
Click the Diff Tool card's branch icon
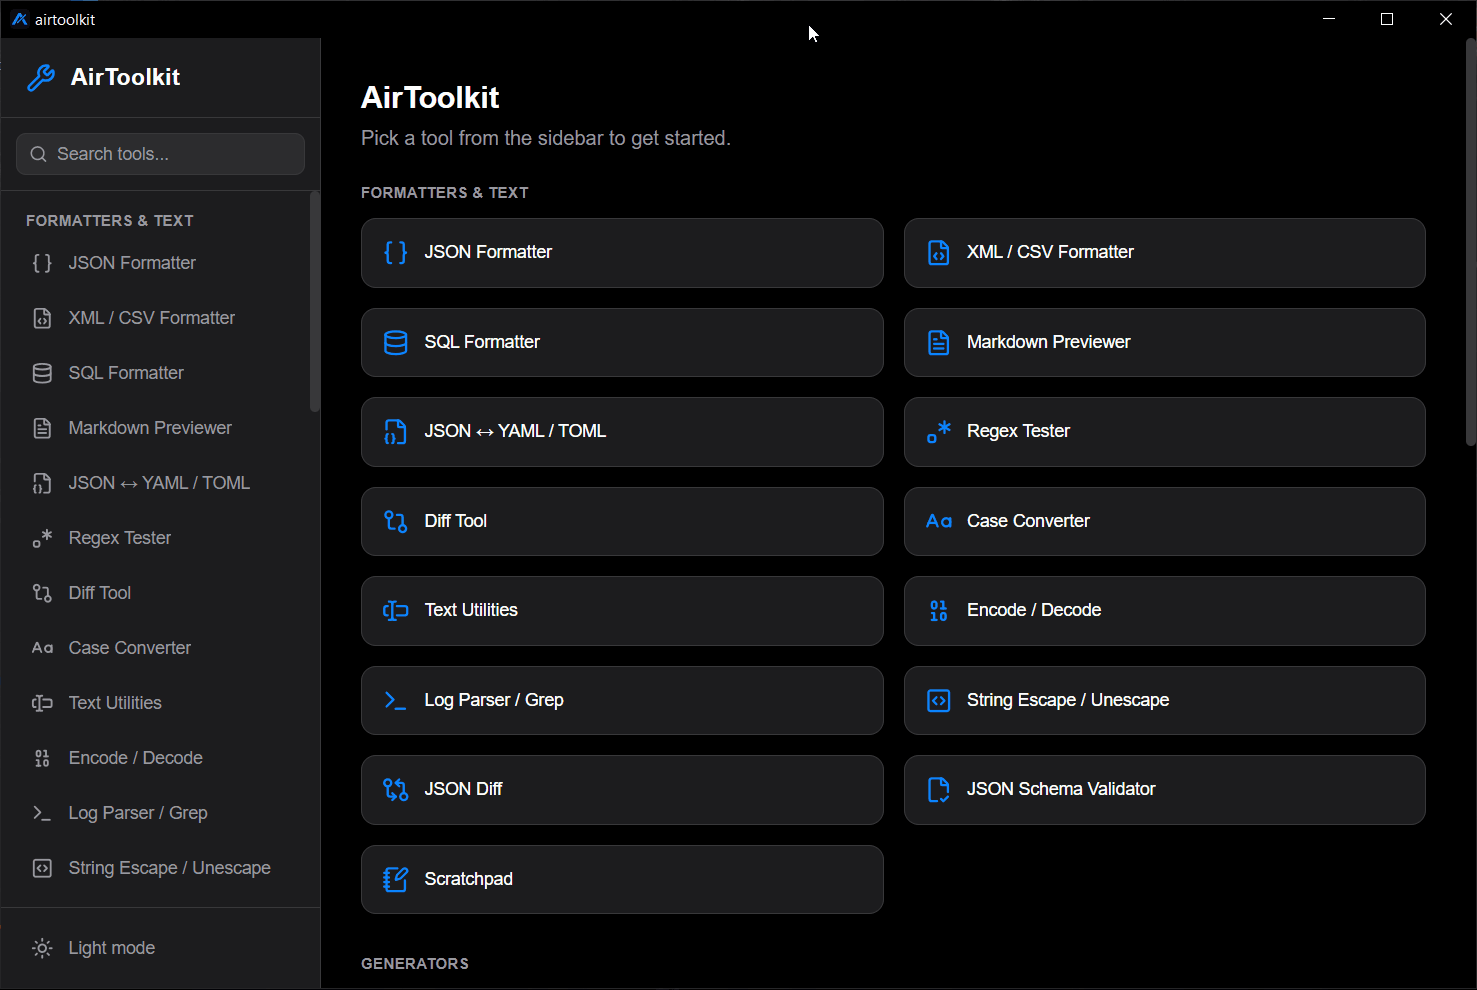coord(396,521)
